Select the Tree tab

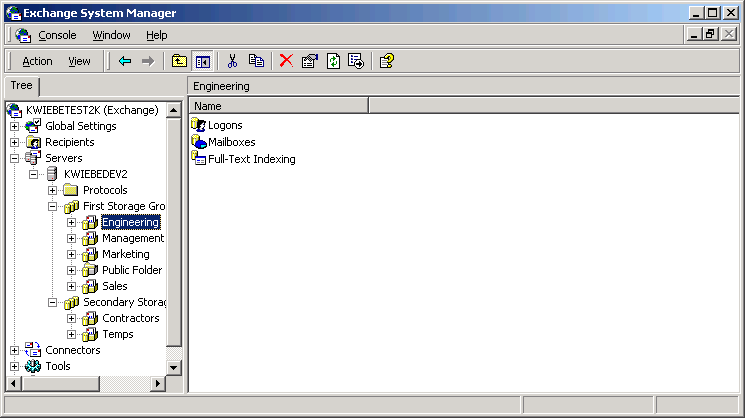pyautogui.click(x=21, y=86)
